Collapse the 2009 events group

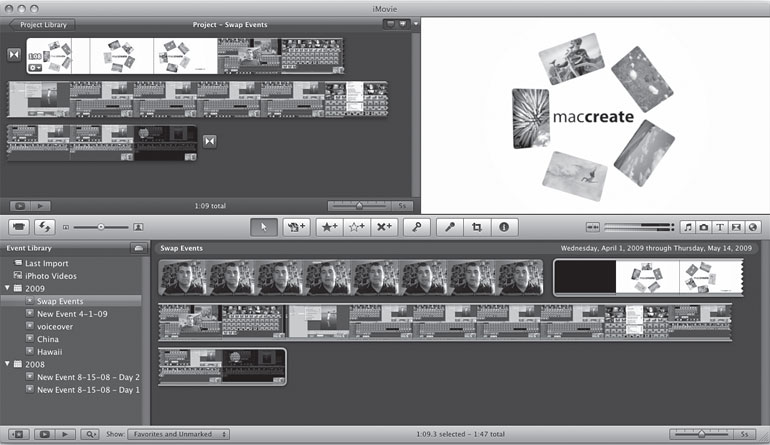(x=8, y=288)
